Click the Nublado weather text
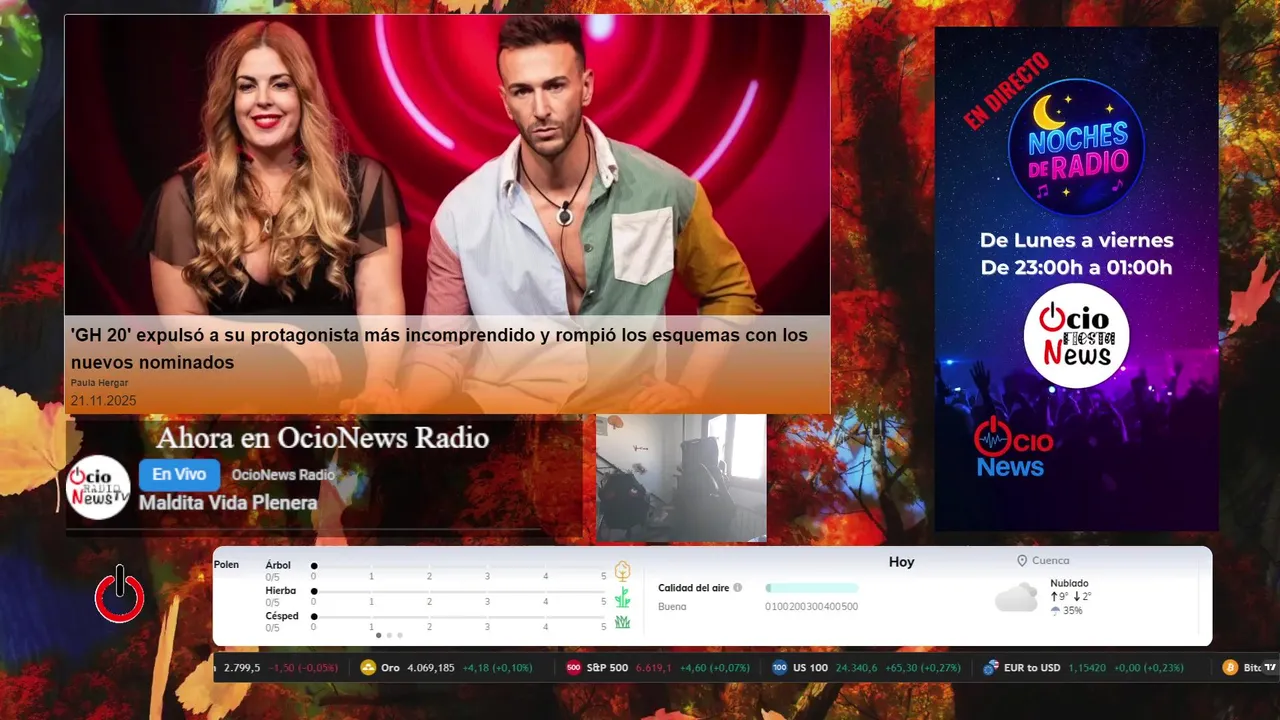This screenshot has width=1280, height=720. pyautogui.click(x=1069, y=583)
